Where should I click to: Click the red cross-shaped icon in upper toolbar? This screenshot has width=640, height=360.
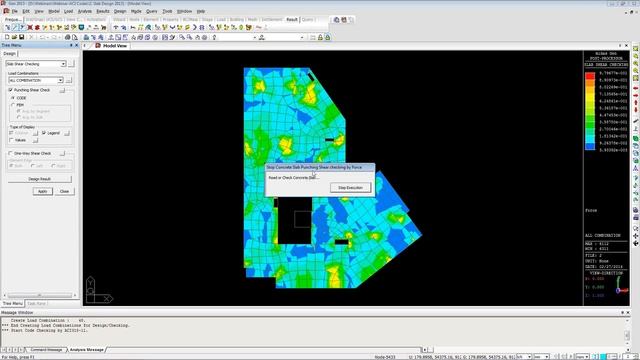(x=30, y=27)
